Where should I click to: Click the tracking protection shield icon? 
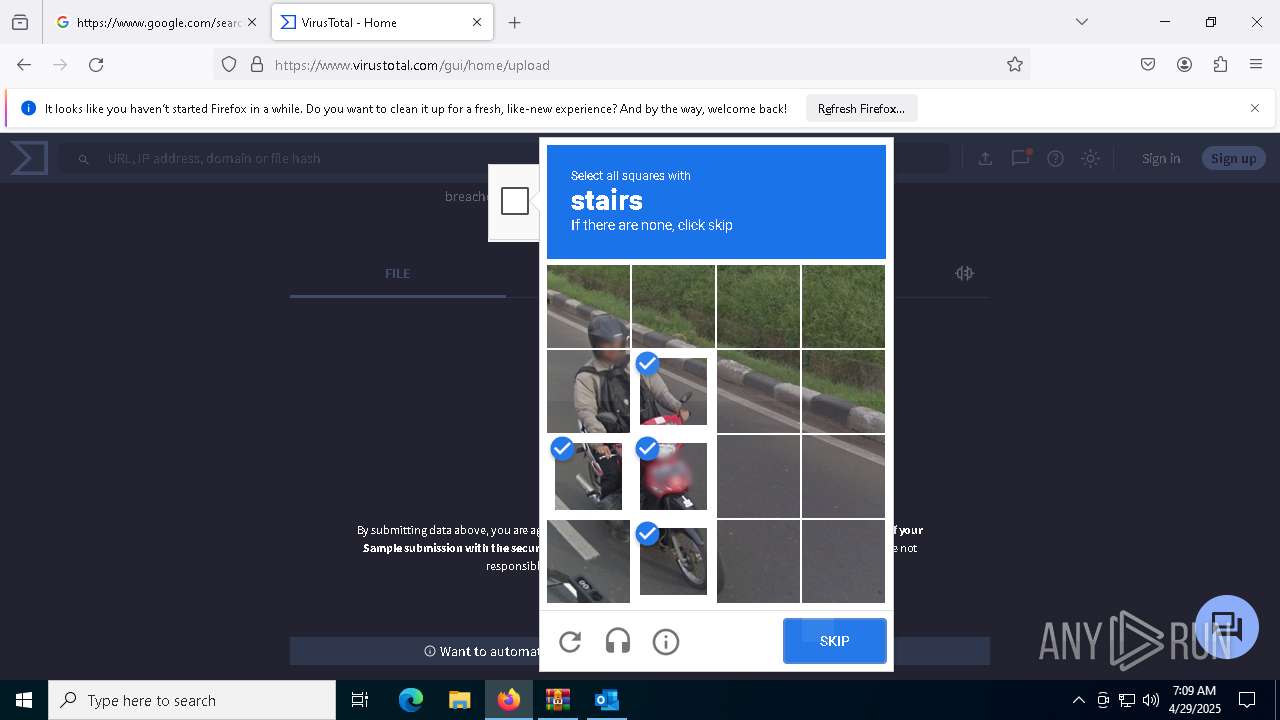pos(229,64)
